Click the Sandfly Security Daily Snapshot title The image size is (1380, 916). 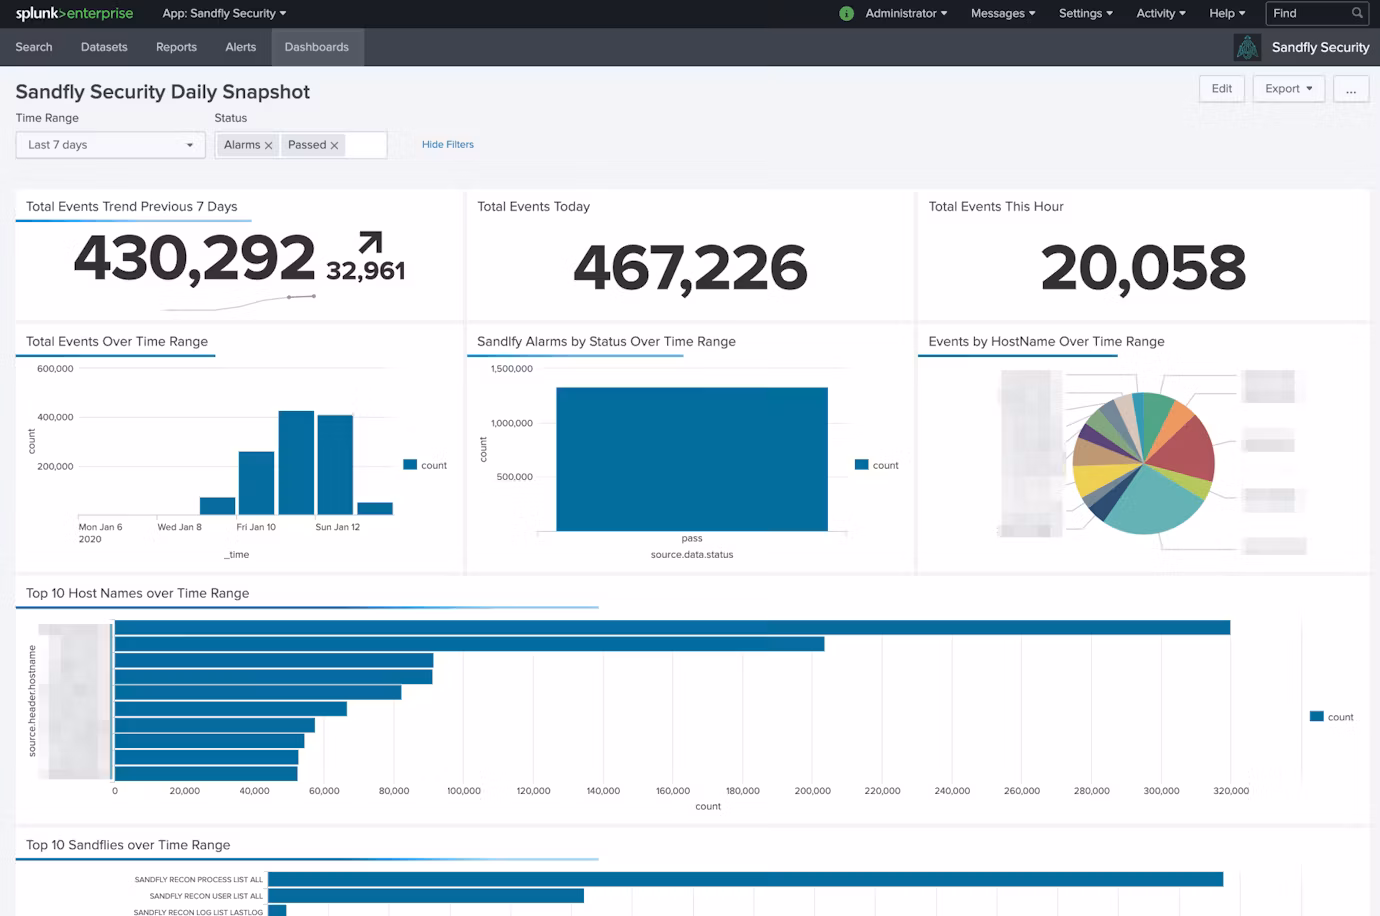(163, 92)
